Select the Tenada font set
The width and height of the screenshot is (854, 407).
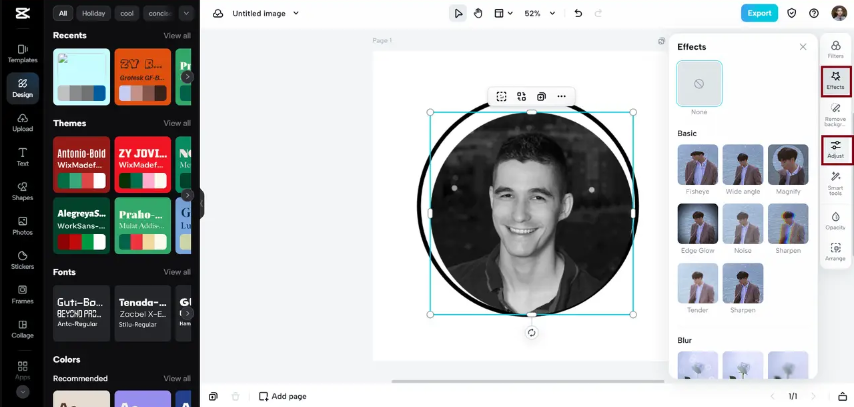(x=143, y=313)
